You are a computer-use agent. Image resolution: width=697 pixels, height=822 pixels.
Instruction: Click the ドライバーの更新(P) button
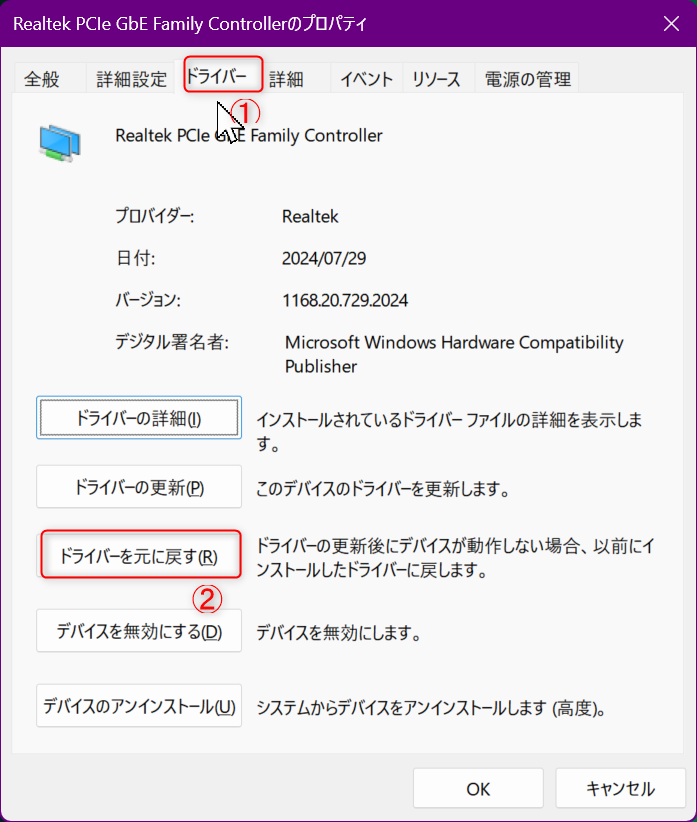point(139,487)
